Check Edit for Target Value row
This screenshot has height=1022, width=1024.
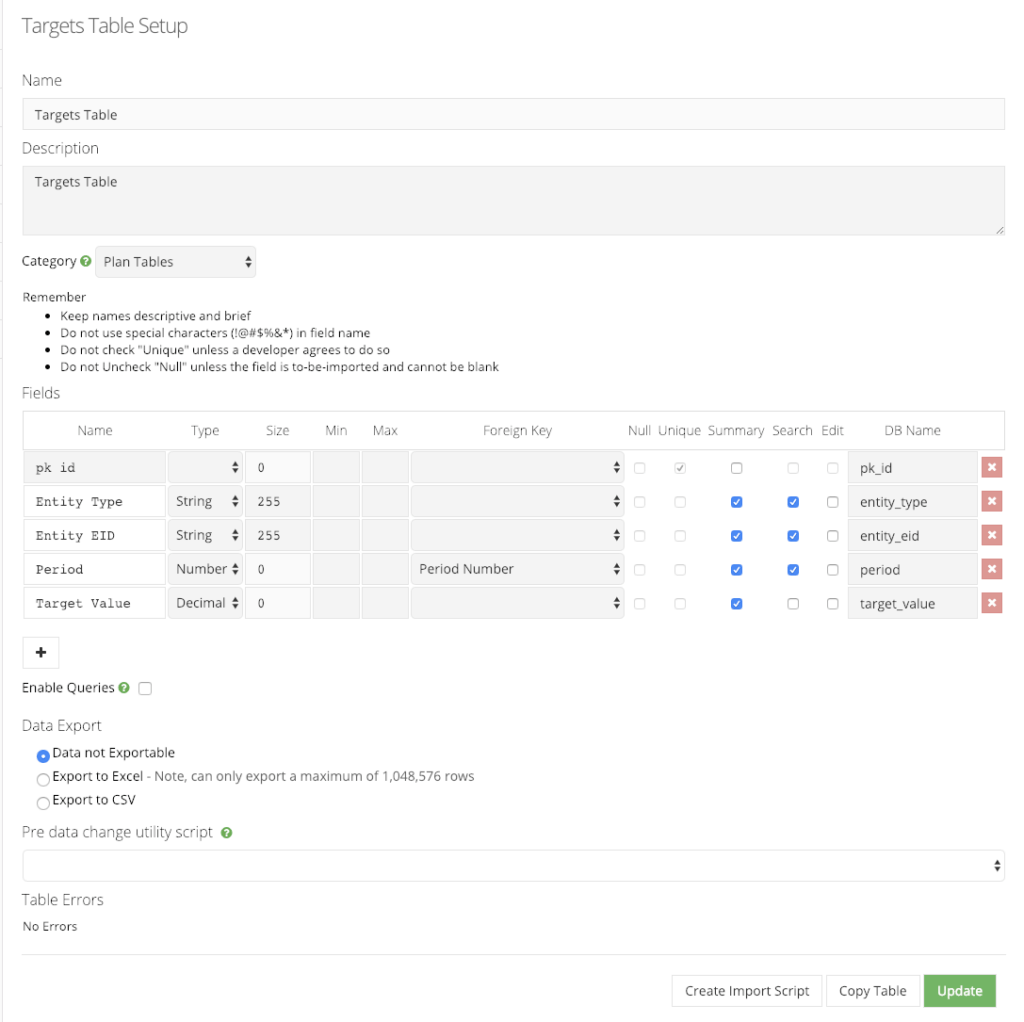pos(832,604)
